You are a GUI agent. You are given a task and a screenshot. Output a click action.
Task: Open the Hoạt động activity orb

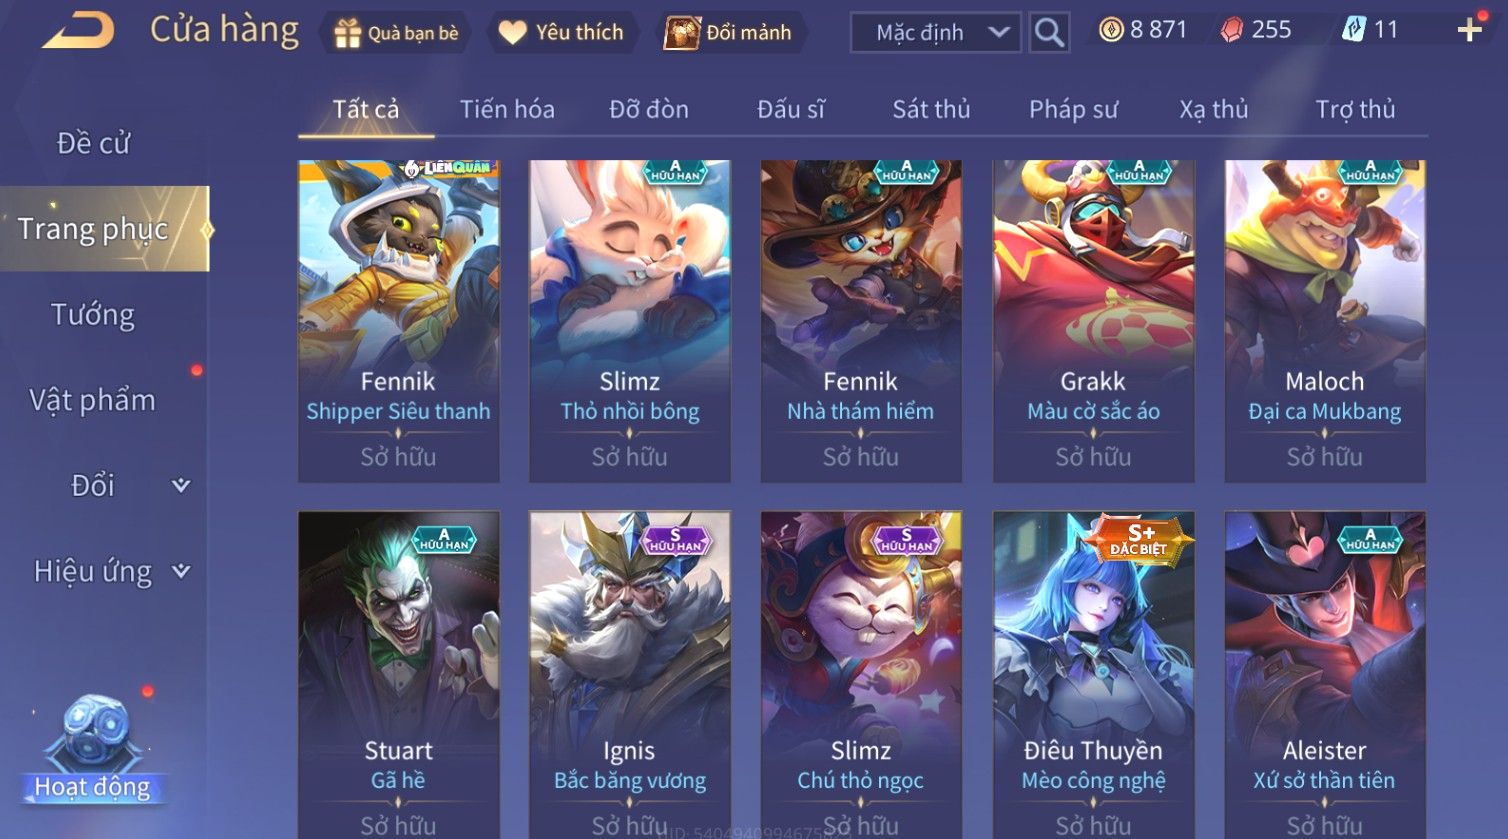pos(93,750)
